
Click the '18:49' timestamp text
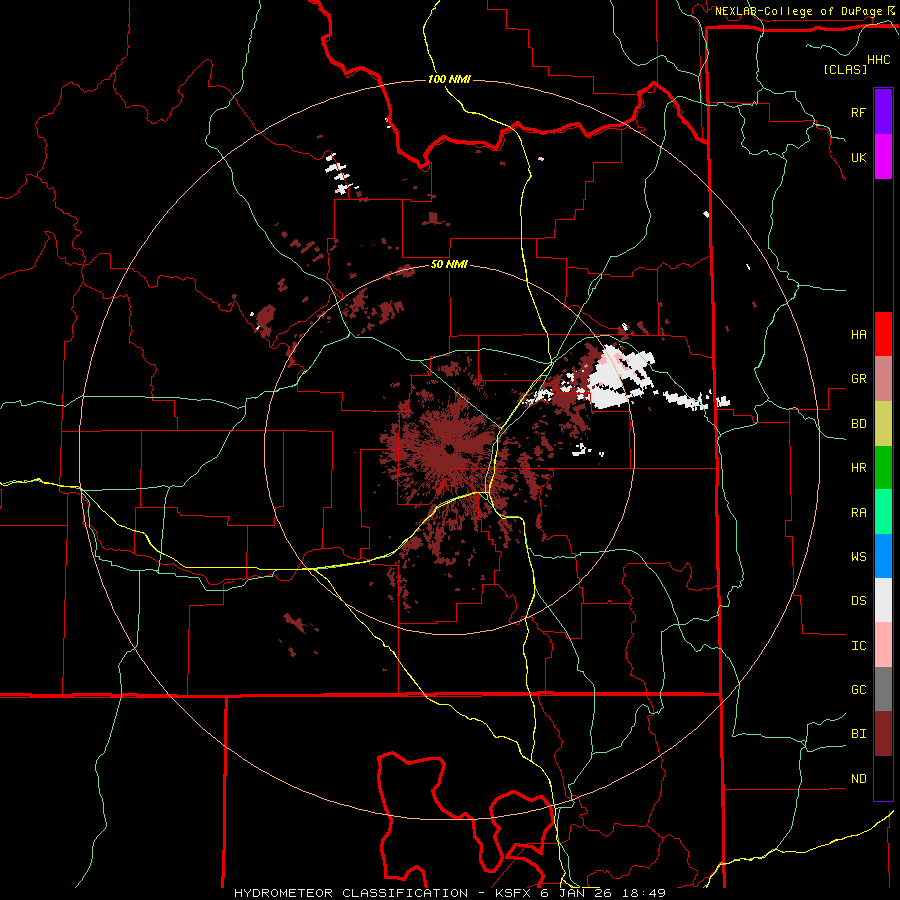click(643, 893)
